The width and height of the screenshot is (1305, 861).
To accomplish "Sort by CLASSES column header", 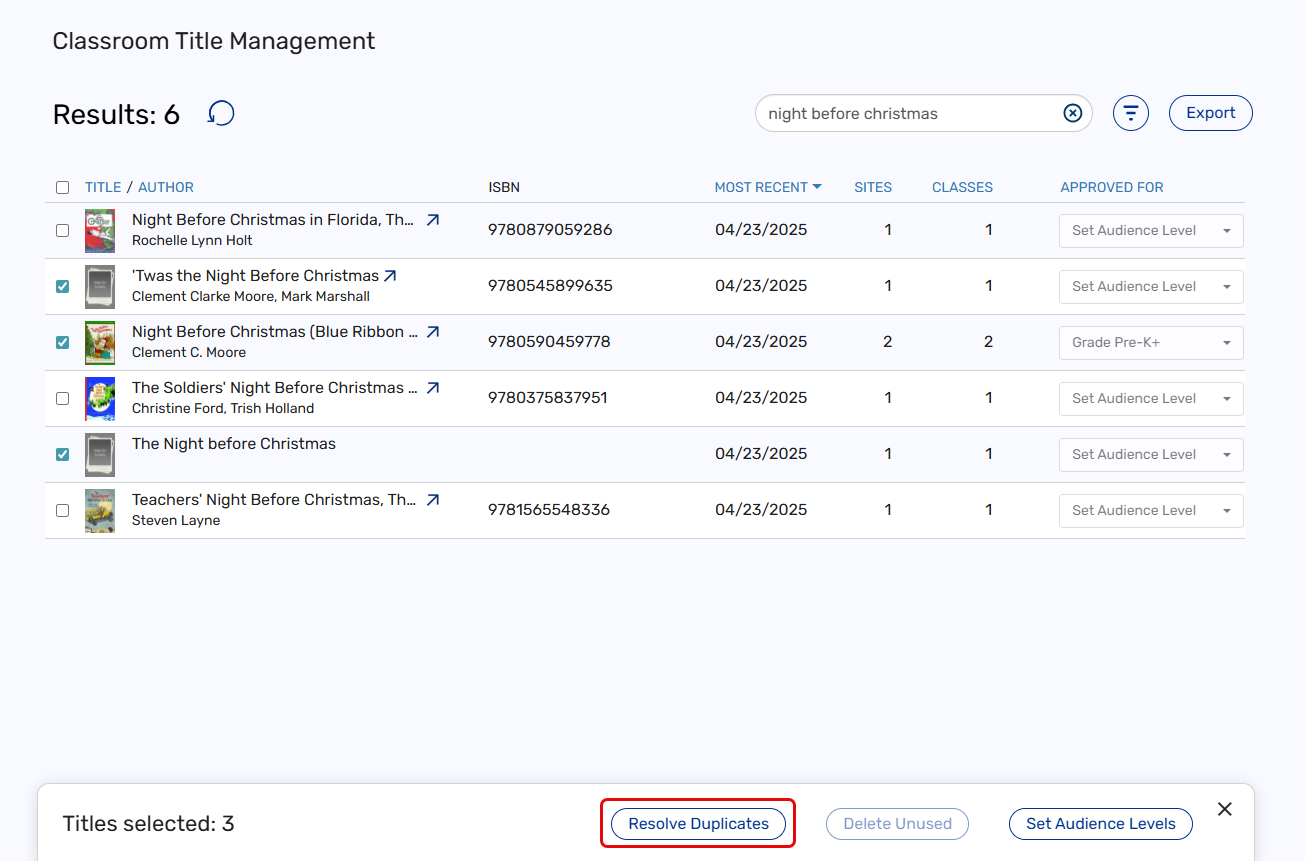I will 962,187.
